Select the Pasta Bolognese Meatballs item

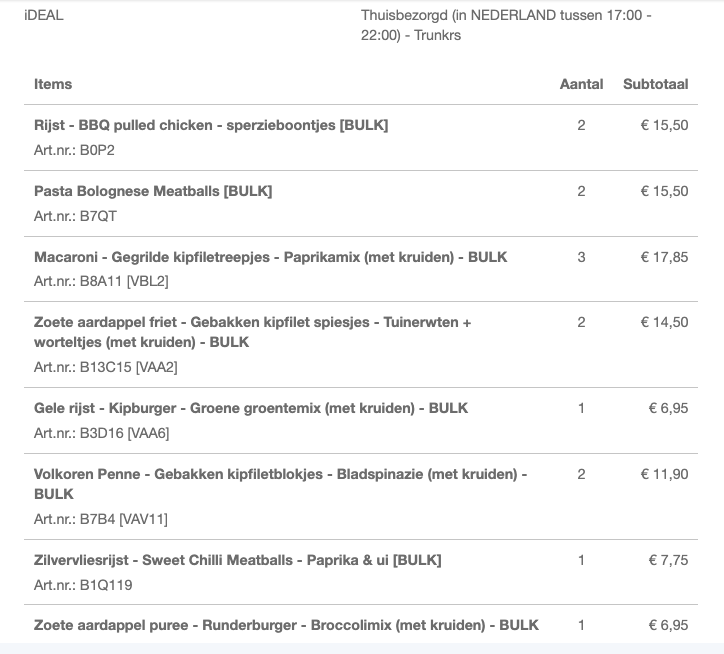tap(153, 191)
